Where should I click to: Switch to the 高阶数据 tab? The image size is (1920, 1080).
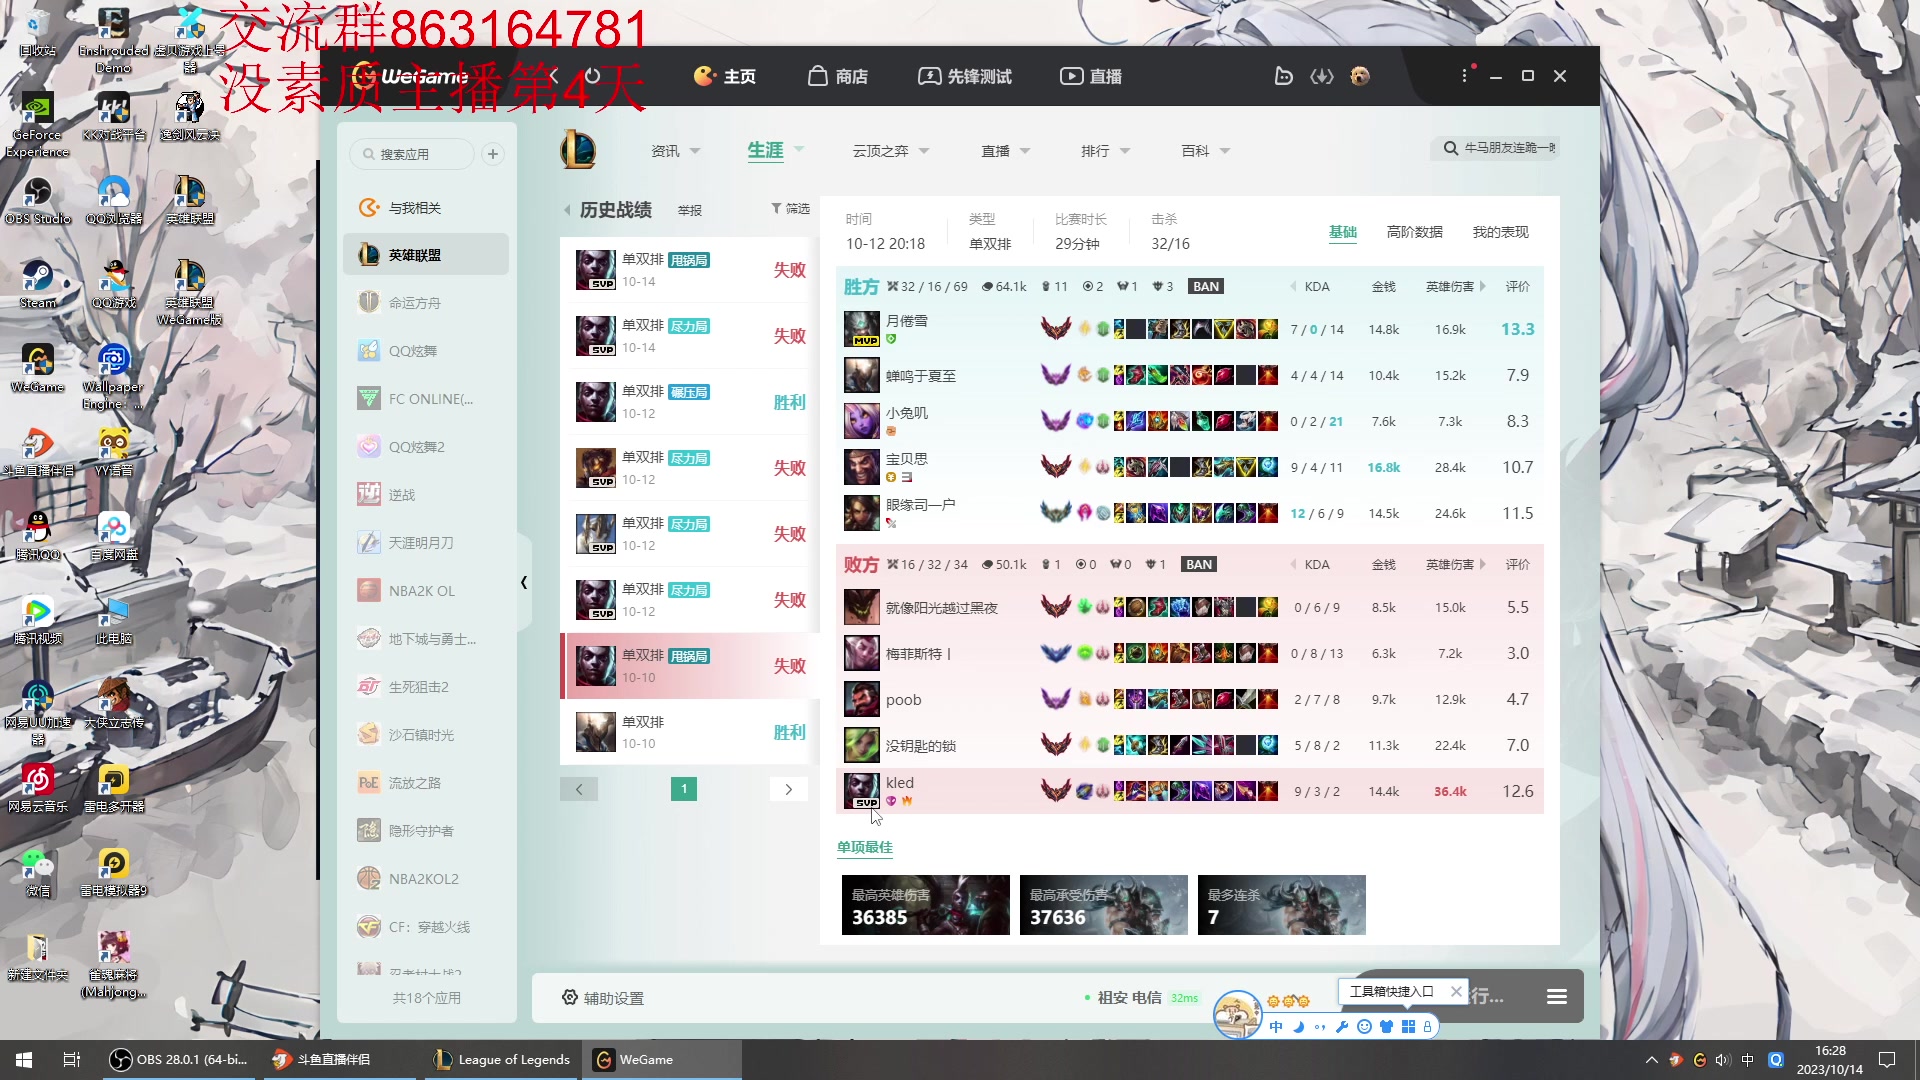pyautogui.click(x=1414, y=232)
